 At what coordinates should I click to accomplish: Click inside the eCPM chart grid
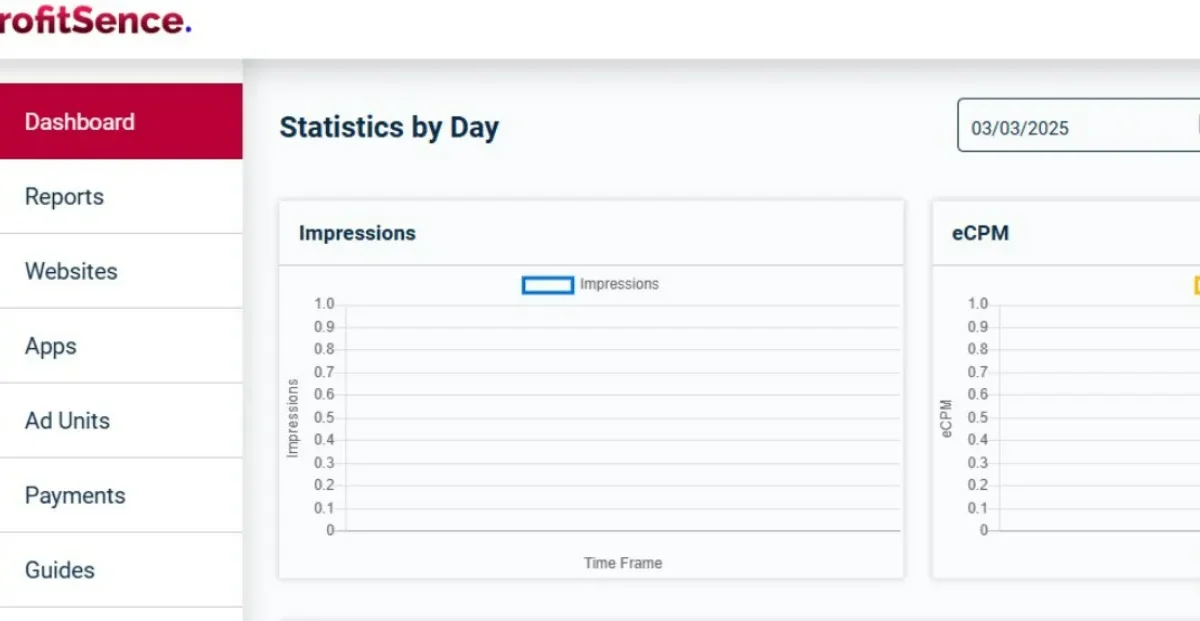coord(1099,417)
